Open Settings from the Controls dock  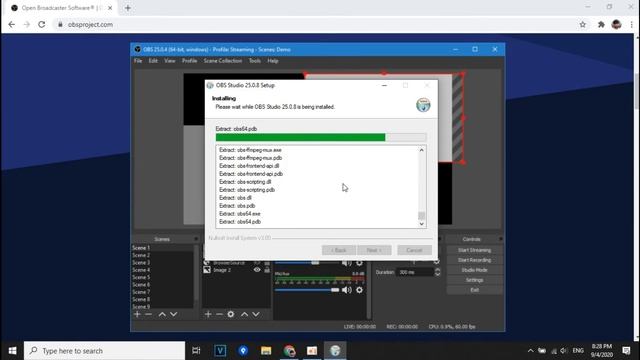click(x=474, y=280)
